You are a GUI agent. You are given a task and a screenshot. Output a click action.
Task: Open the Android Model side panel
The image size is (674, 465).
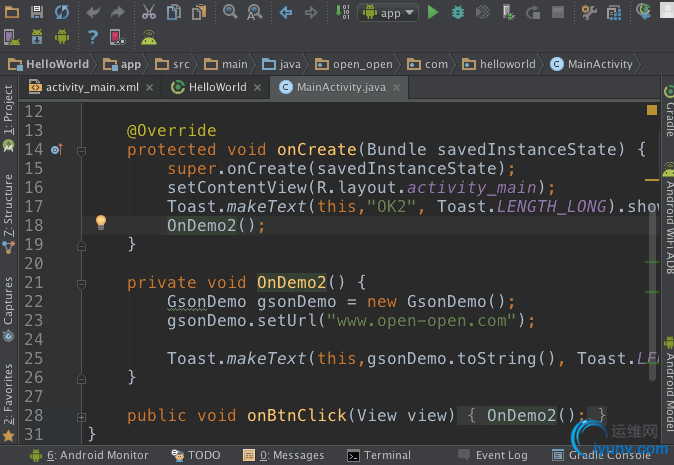click(x=668, y=384)
